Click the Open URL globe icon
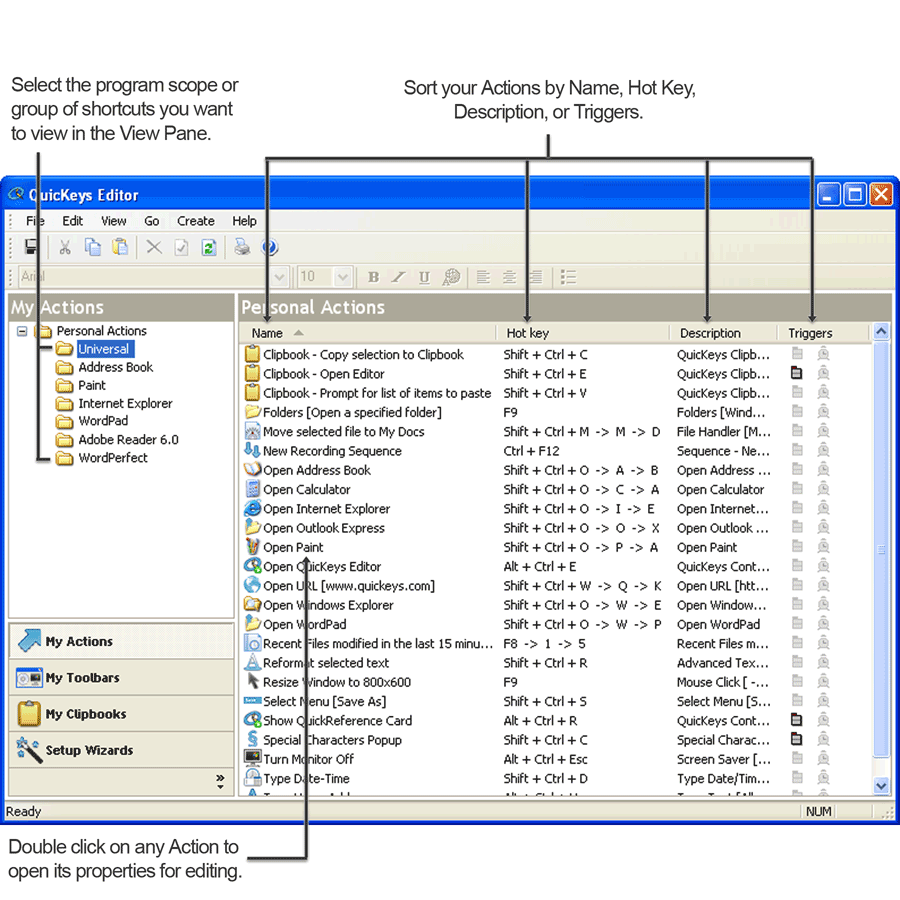The width and height of the screenshot is (900, 900). (x=252, y=585)
